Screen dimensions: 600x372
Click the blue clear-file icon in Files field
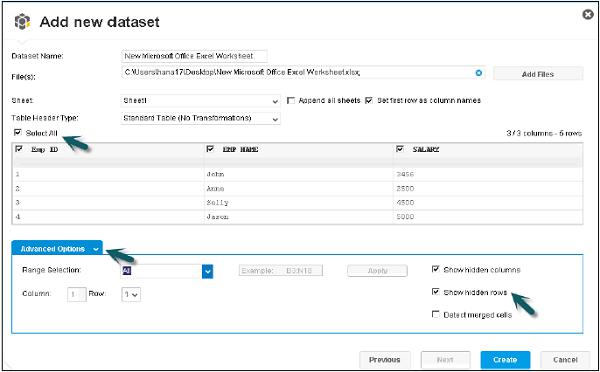(478, 73)
